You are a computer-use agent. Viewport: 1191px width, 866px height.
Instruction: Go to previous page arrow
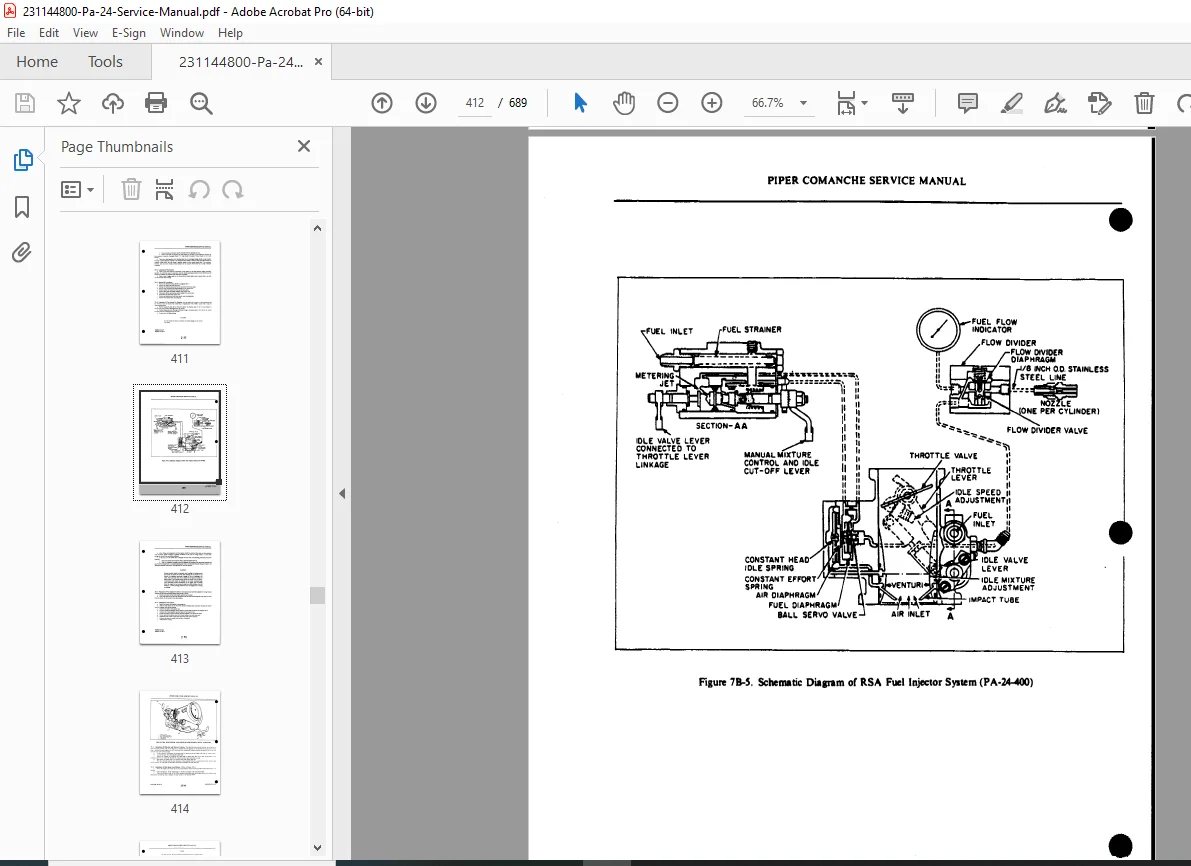point(382,103)
